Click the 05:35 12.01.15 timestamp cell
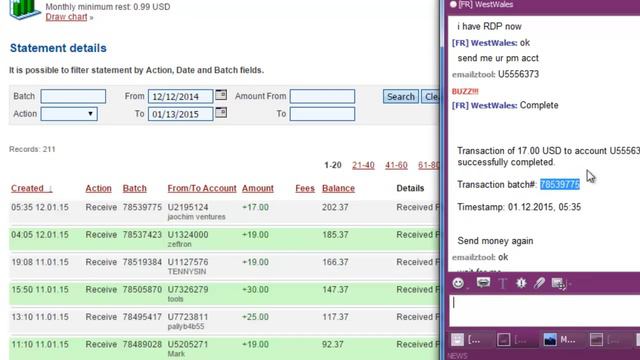Screen dimensions: 640x360 coord(40,207)
